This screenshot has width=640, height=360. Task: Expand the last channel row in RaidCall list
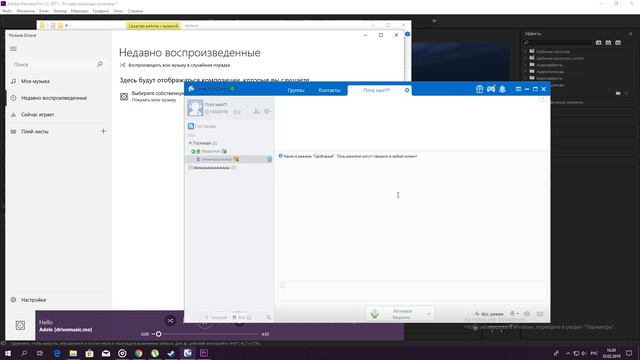pyautogui.click(x=190, y=168)
